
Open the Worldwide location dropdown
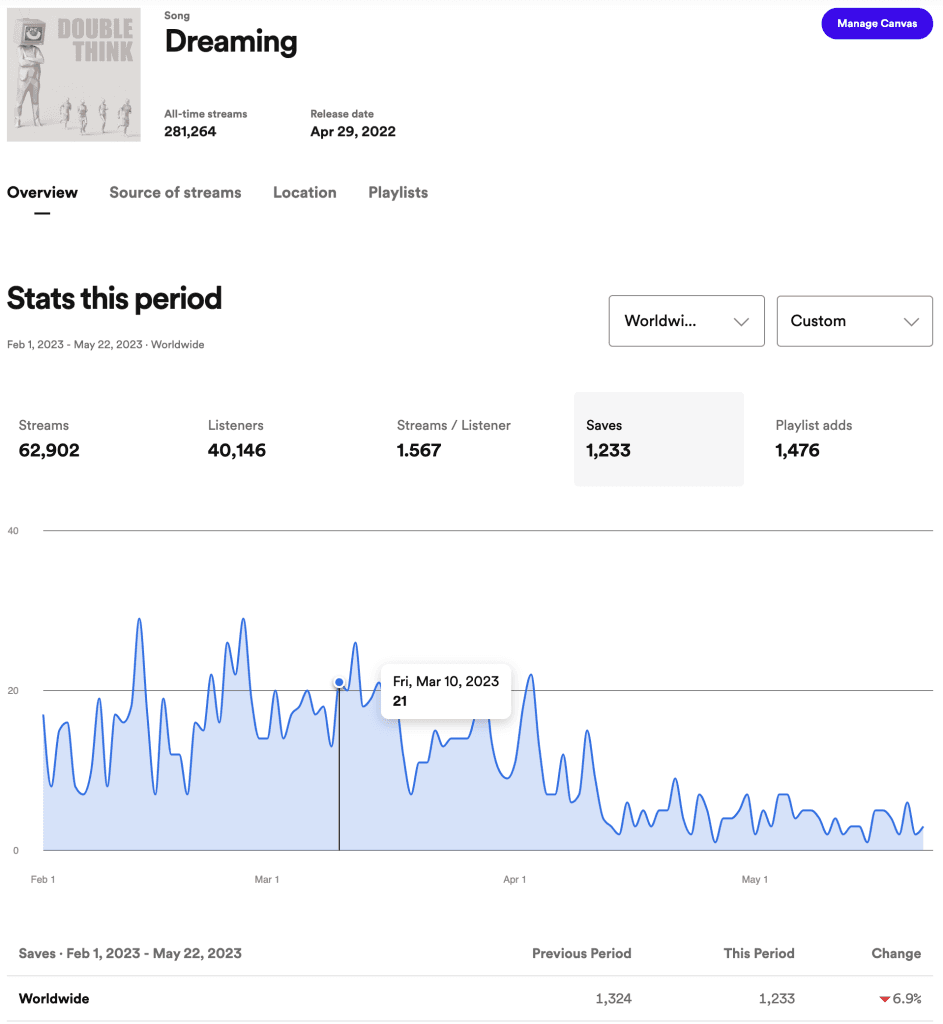[686, 321]
